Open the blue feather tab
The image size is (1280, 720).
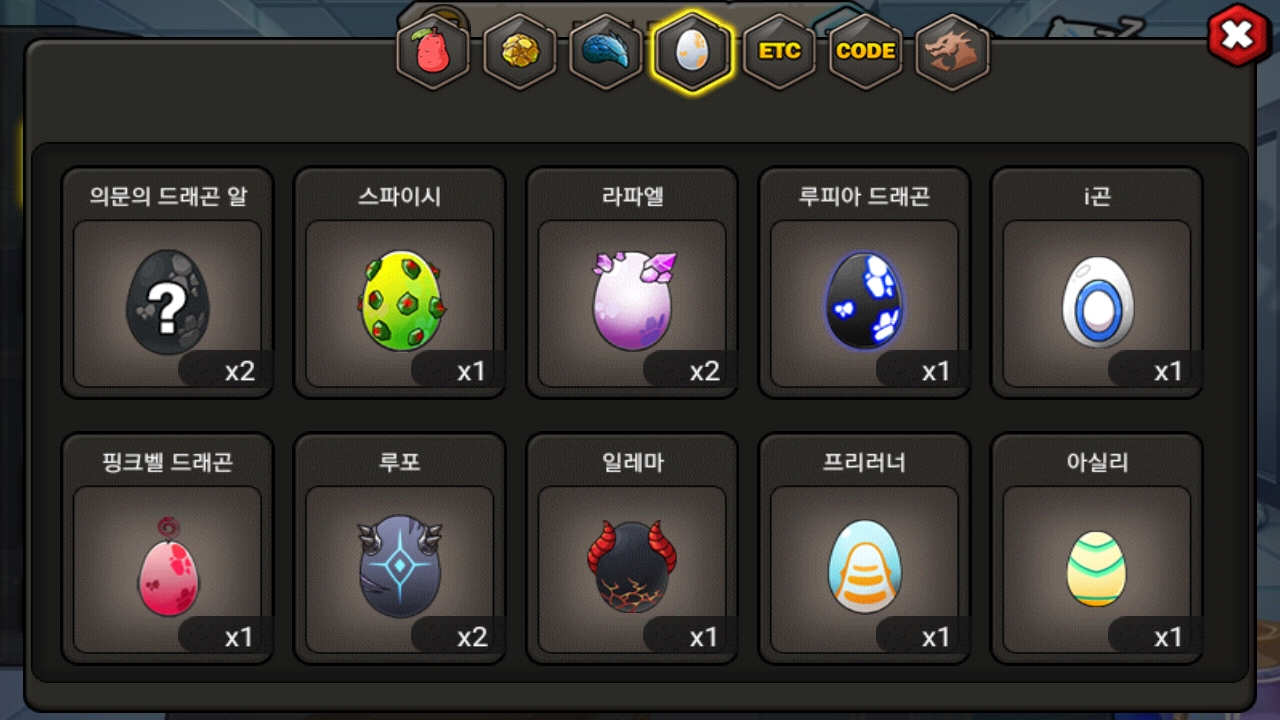pos(606,52)
